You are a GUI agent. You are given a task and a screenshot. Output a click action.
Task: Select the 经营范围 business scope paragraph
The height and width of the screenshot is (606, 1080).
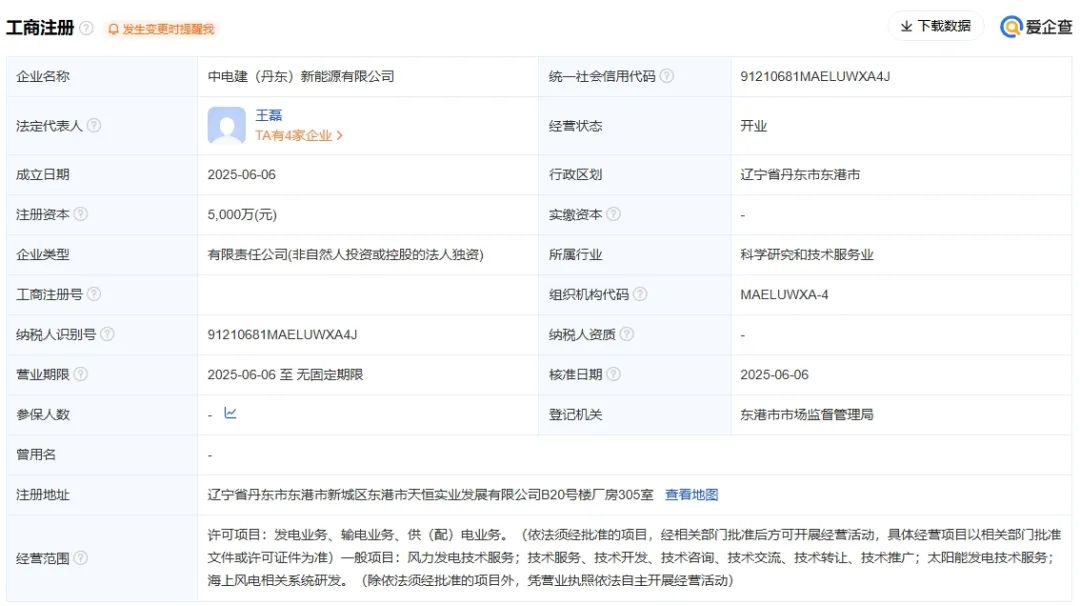(x=634, y=558)
